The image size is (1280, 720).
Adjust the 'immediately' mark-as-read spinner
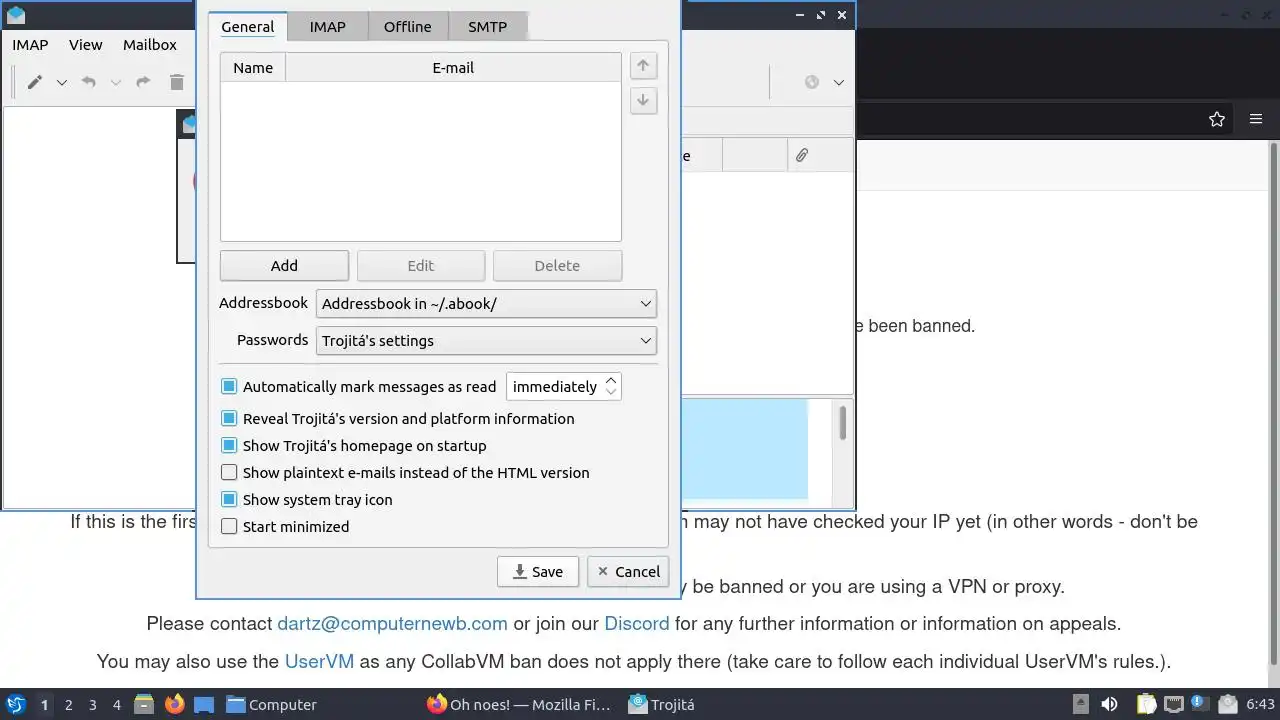[x=564, y=387]
